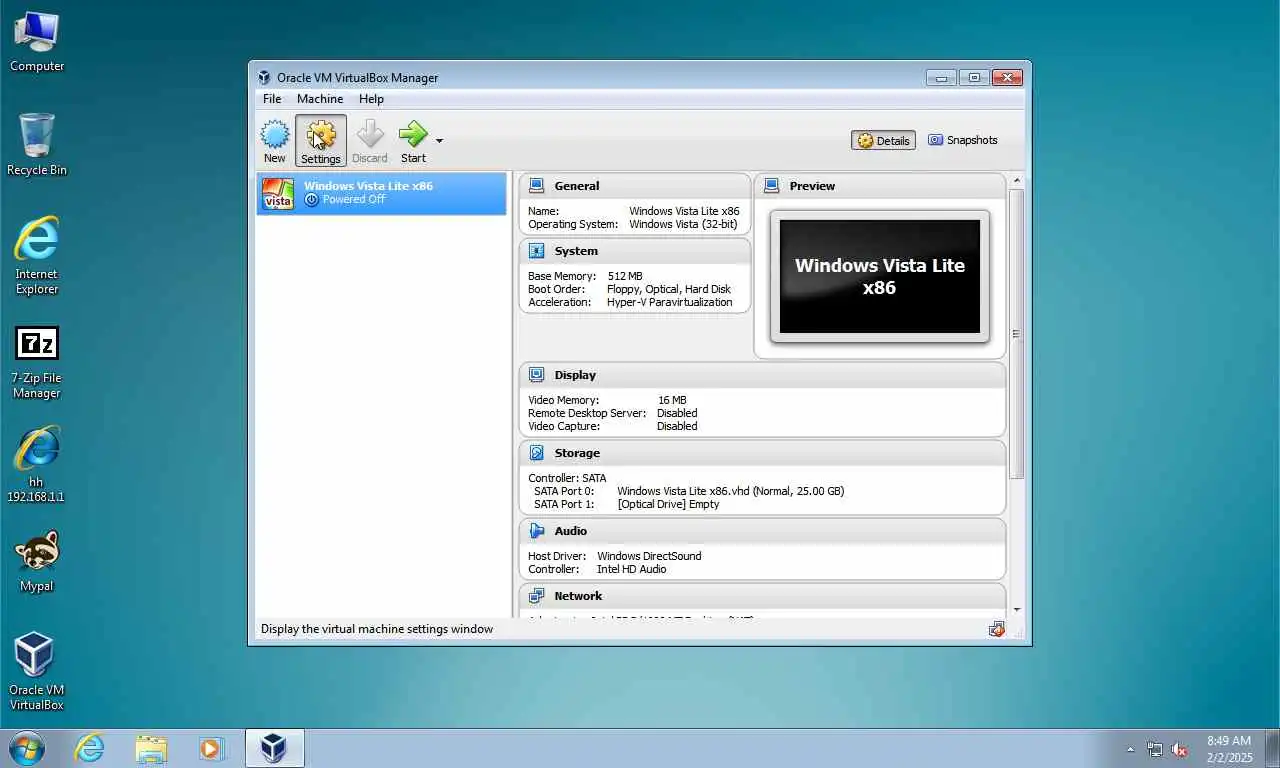Switch to the Details view button
Viewport: 1280px width, 768px height.
[x=883, y=141]
